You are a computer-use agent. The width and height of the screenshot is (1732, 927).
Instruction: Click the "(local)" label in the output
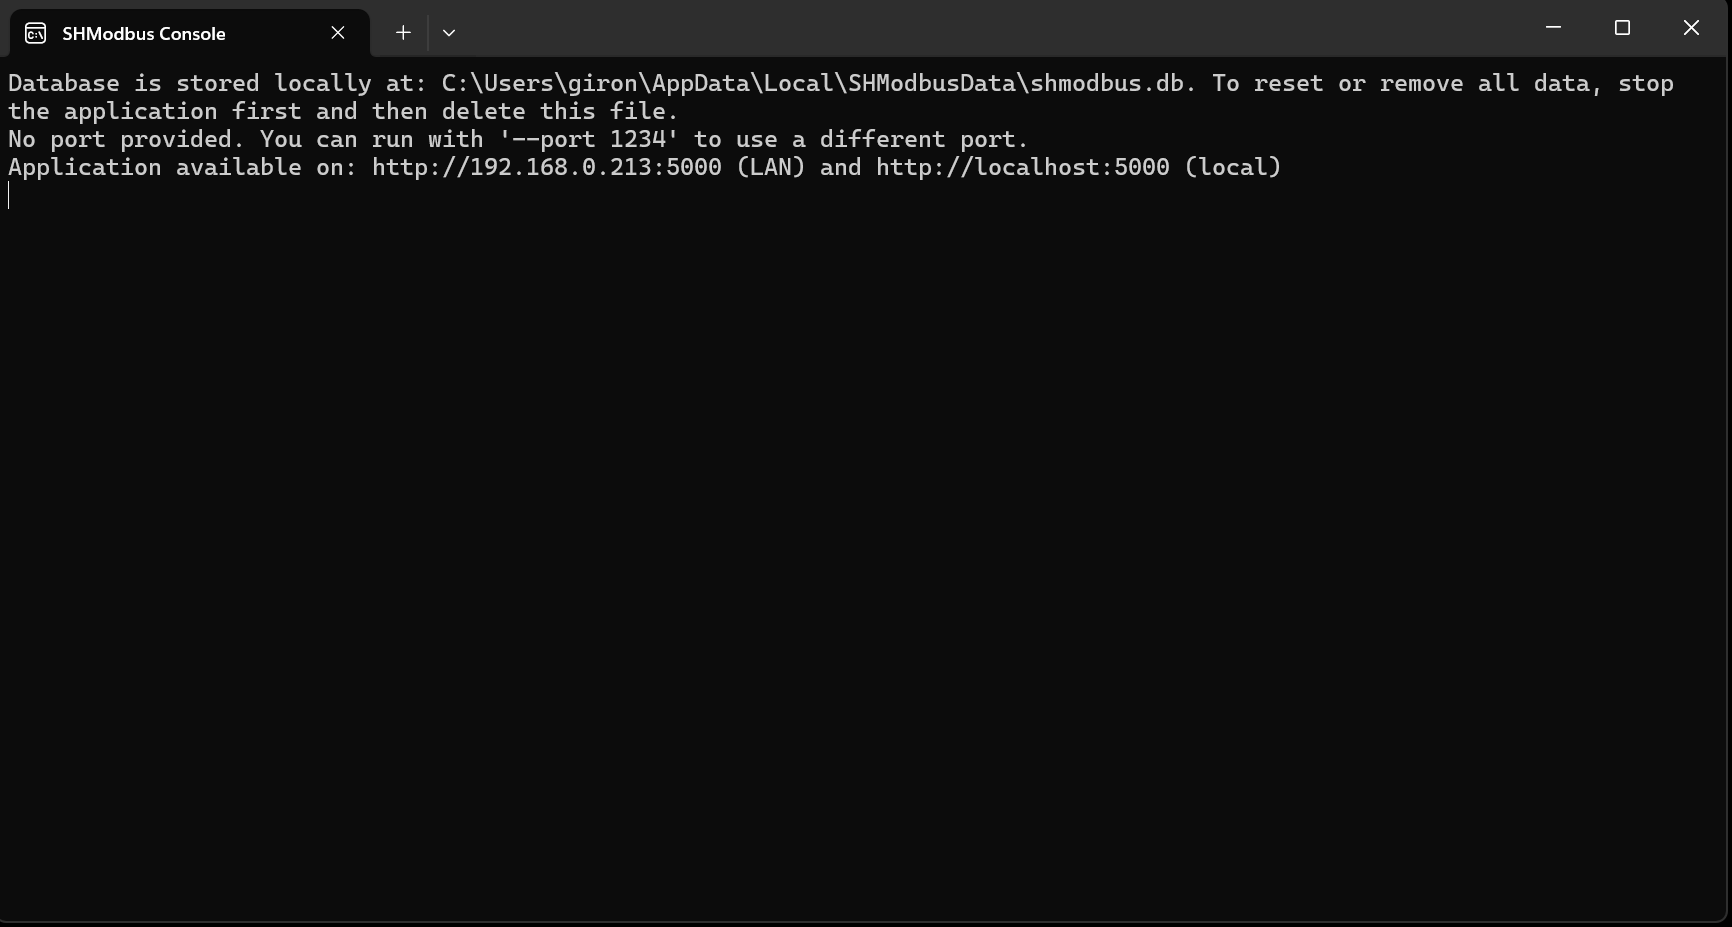click(1232, 167)
